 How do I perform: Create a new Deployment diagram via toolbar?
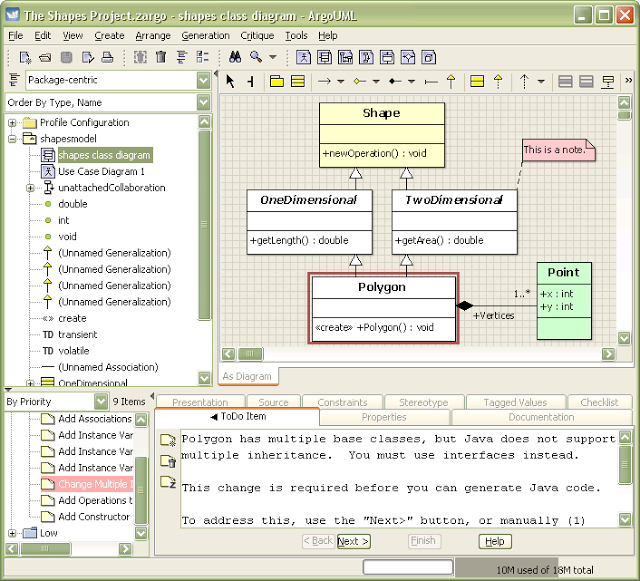click(x=429, y=57)
